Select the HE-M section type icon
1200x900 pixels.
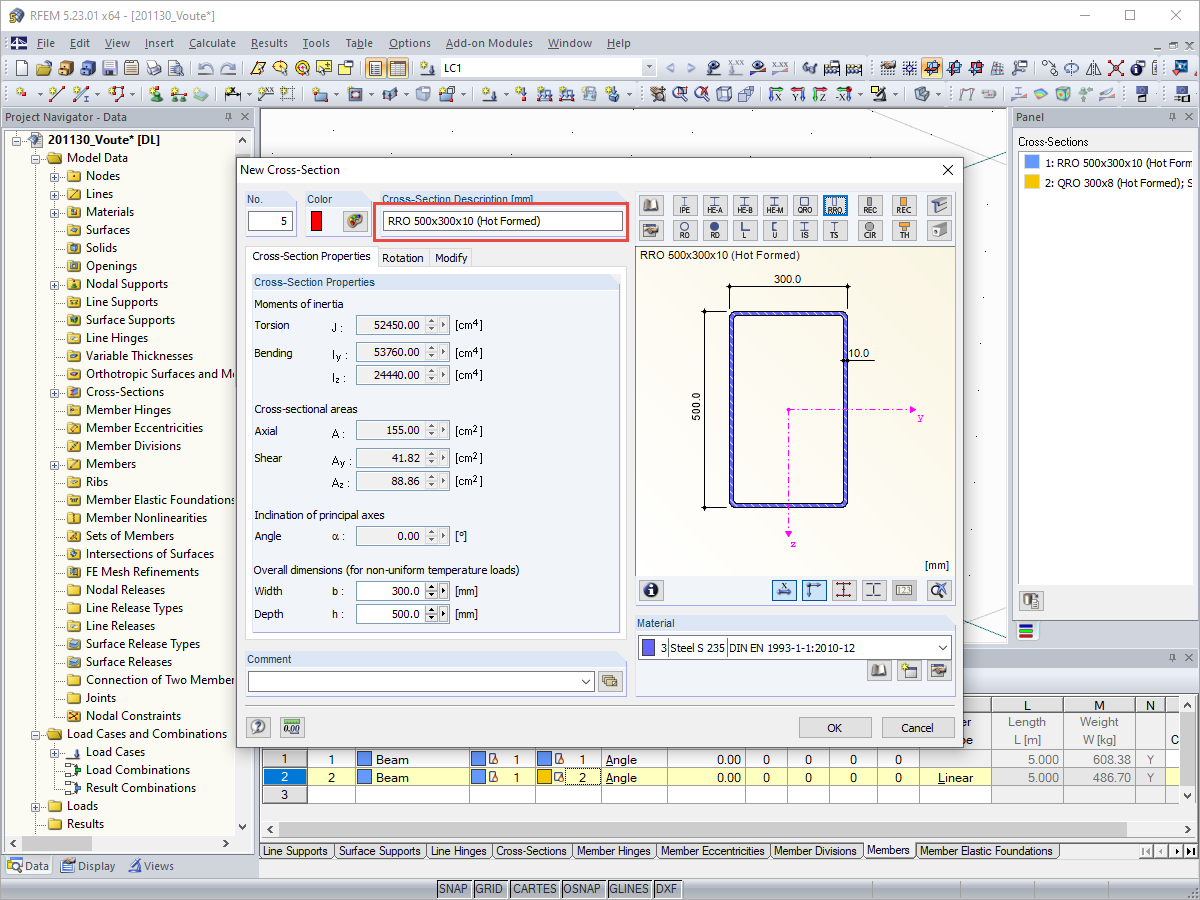[x=774, y=205]
